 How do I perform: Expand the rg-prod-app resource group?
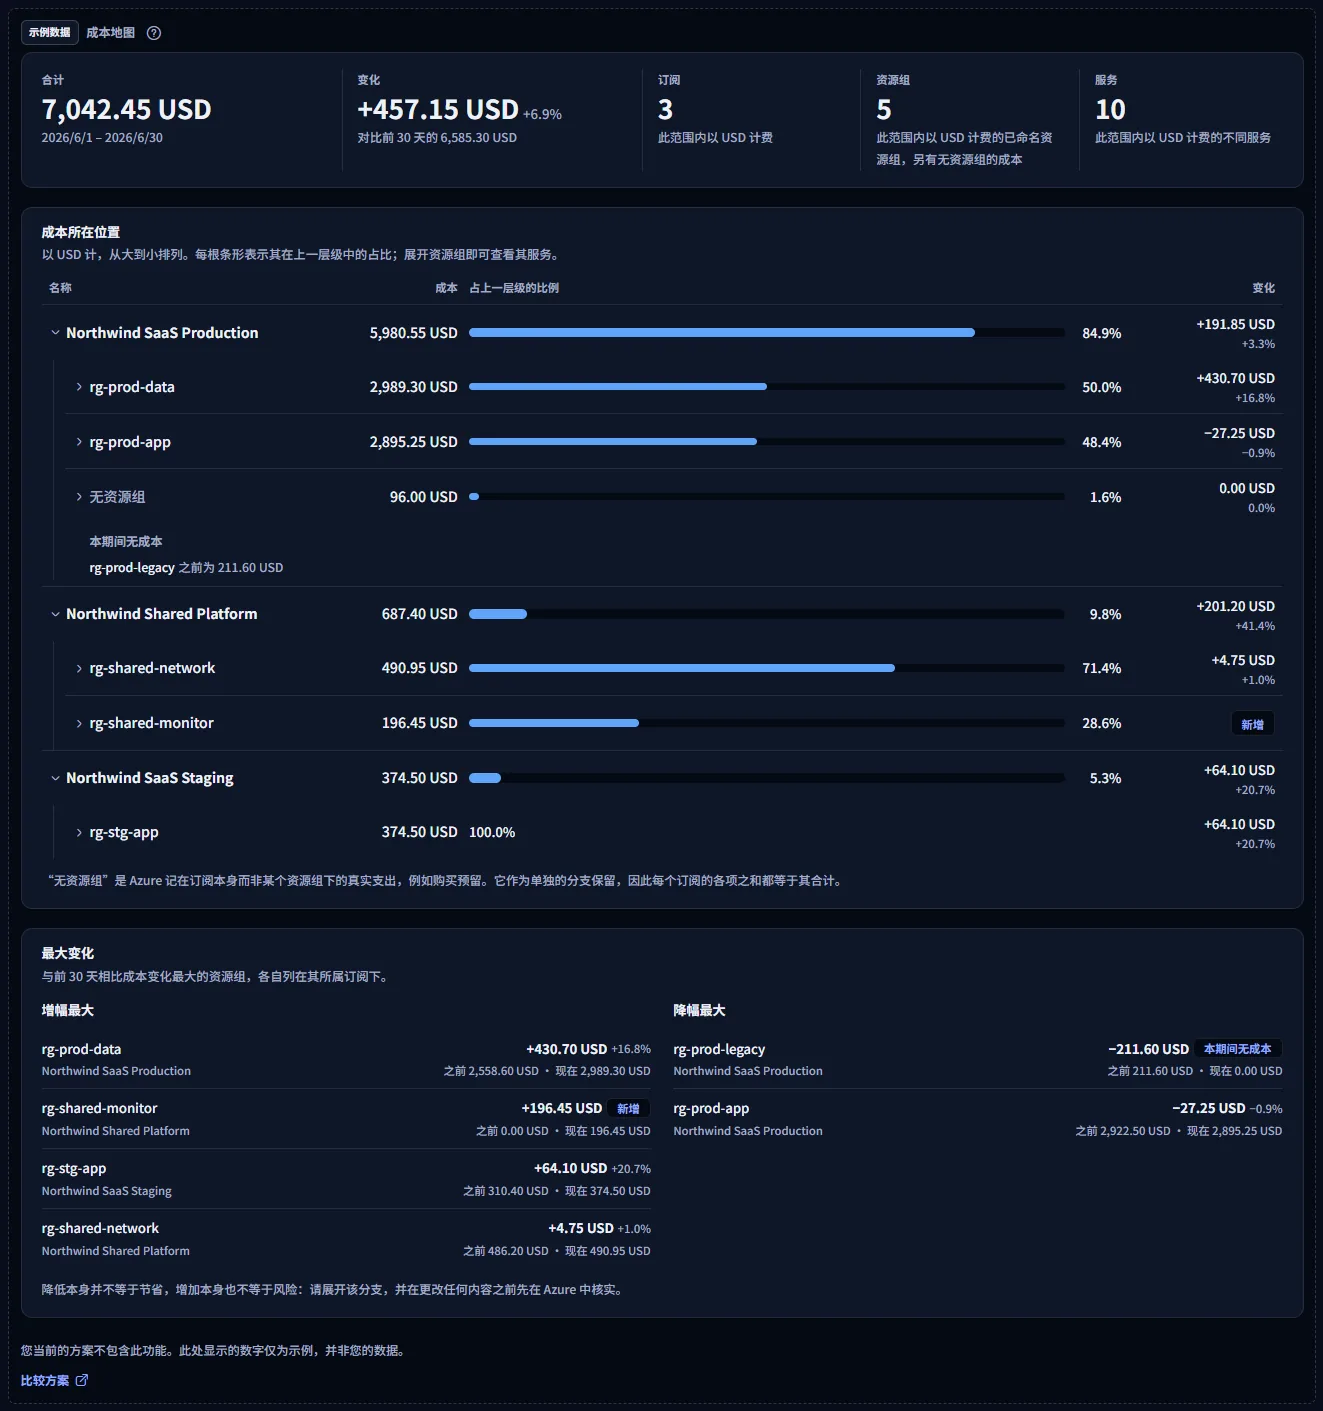pos(79,442)
